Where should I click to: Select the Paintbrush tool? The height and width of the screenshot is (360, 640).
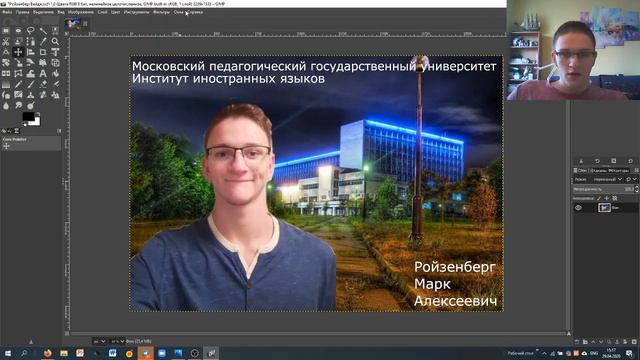pos(31,84)
